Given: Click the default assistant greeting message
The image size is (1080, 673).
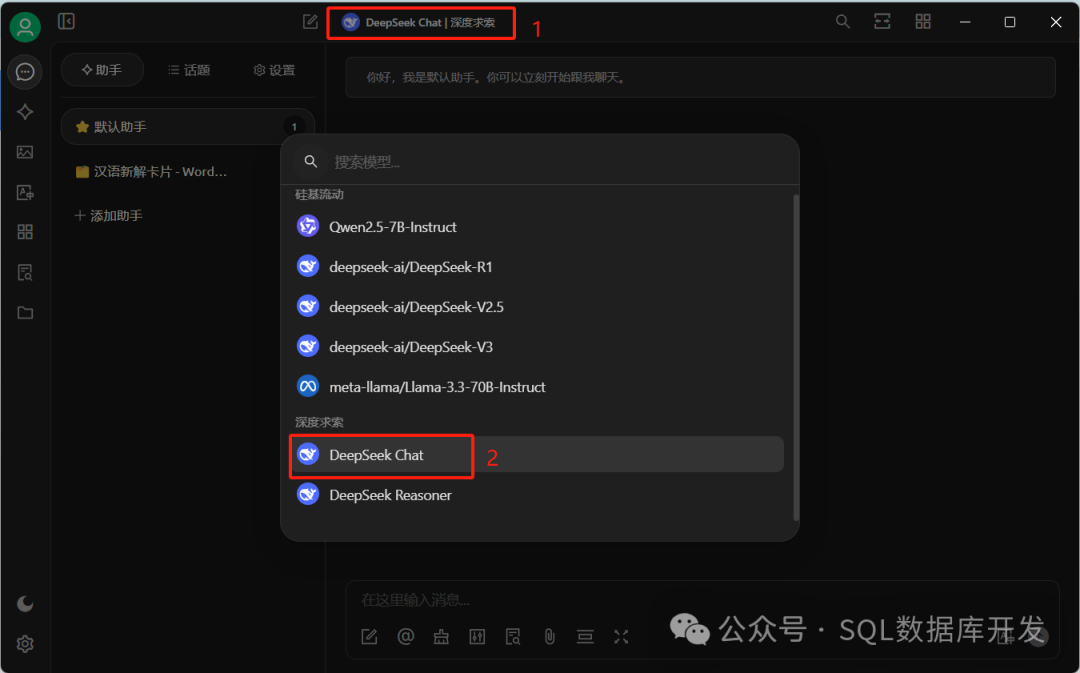Looking at the screenshot, I should (x=700, y=77).
